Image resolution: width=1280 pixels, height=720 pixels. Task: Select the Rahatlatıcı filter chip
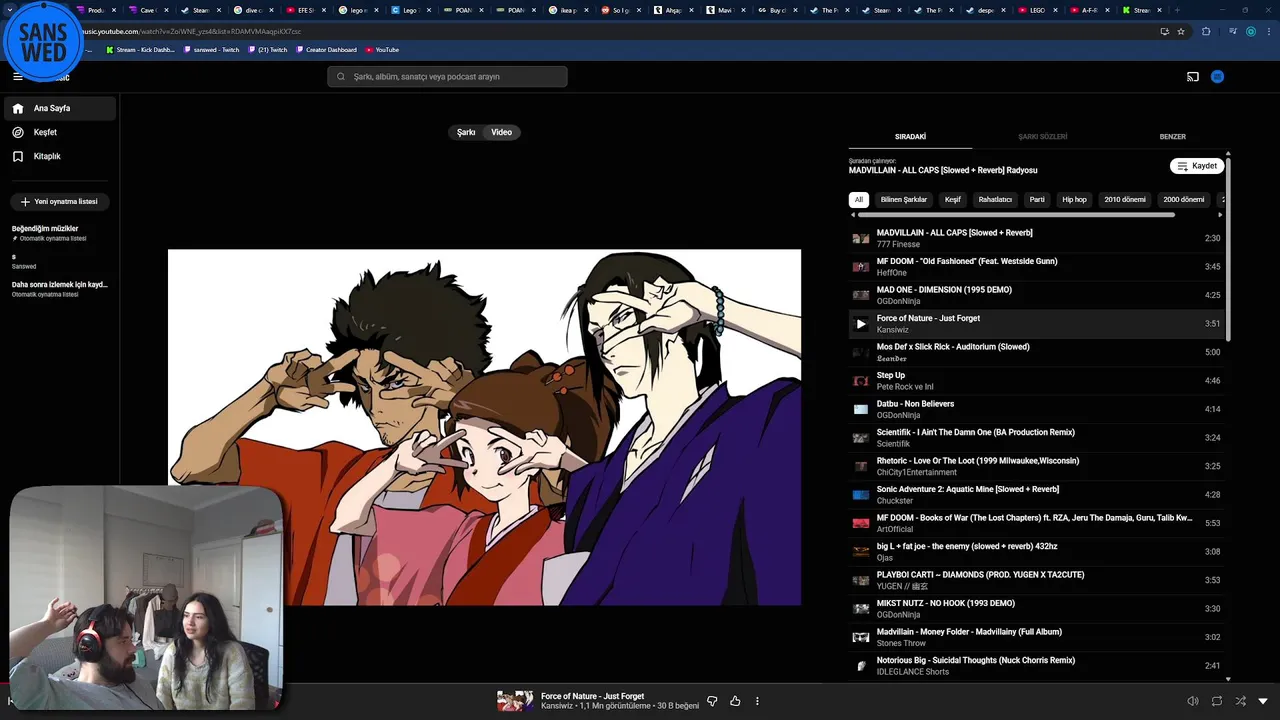point(995,199)
